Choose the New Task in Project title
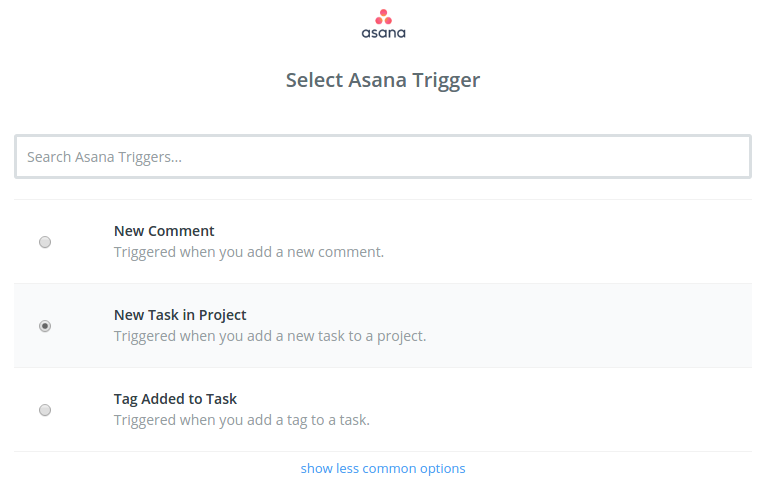The image size is (760, 491). tap(180, 315)
